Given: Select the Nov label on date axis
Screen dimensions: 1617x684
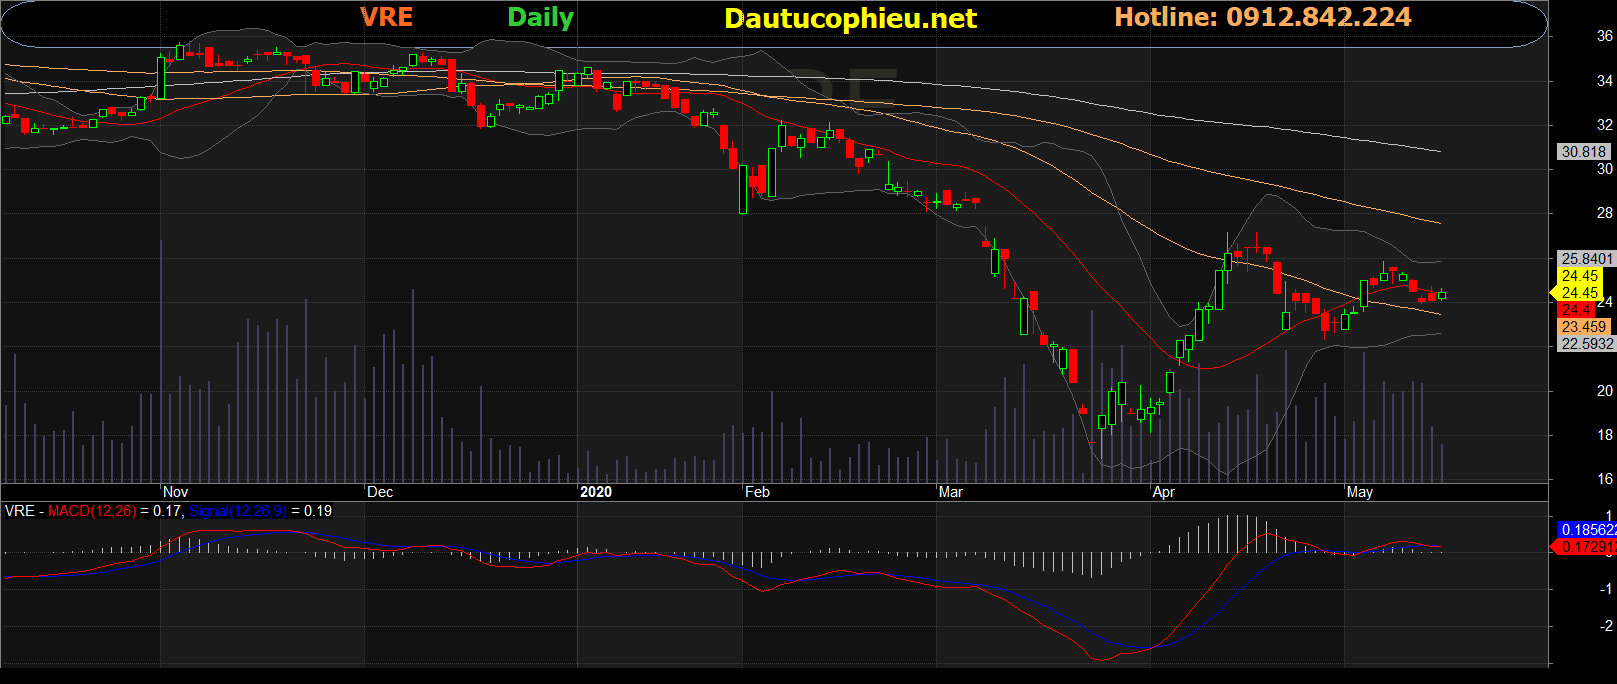Looking at the screenshot, I should [175, 492].
